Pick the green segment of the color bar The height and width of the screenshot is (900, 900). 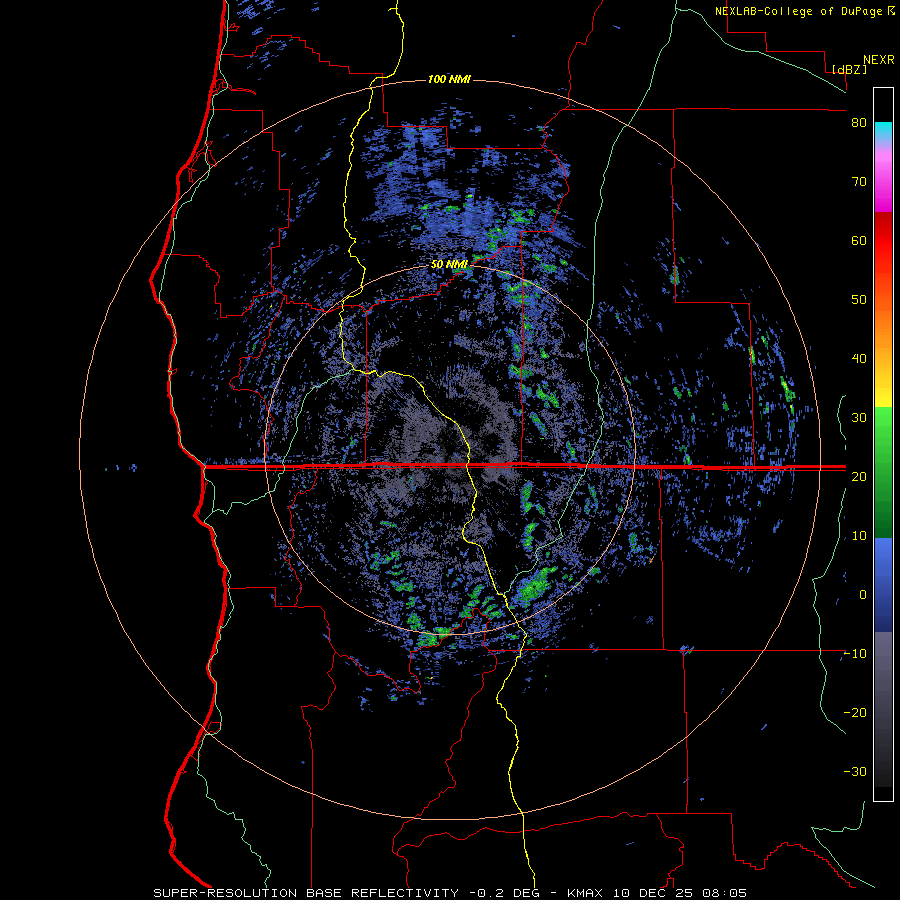click(x=883, y=472)
